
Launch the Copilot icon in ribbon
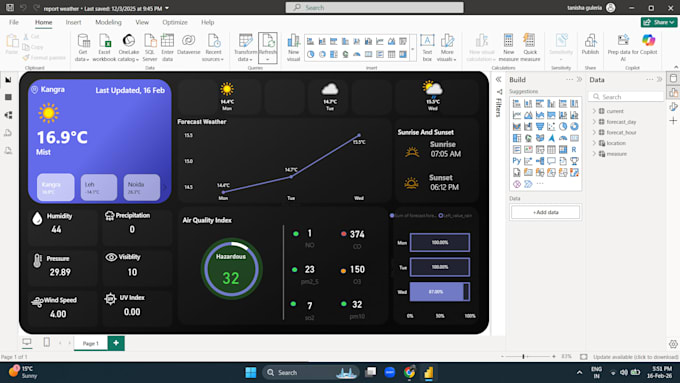tap(649, 40)
